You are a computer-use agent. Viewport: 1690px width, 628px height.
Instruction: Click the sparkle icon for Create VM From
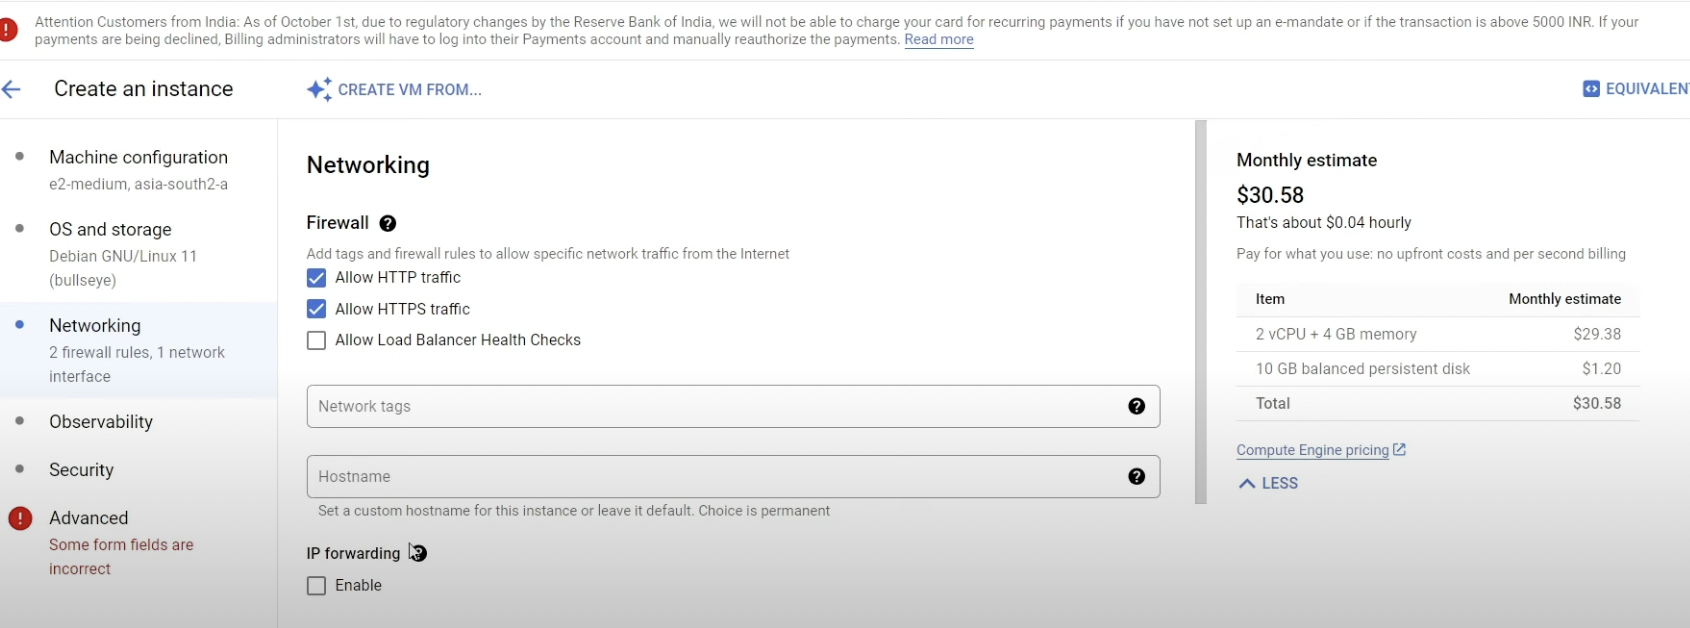point(319,90)
